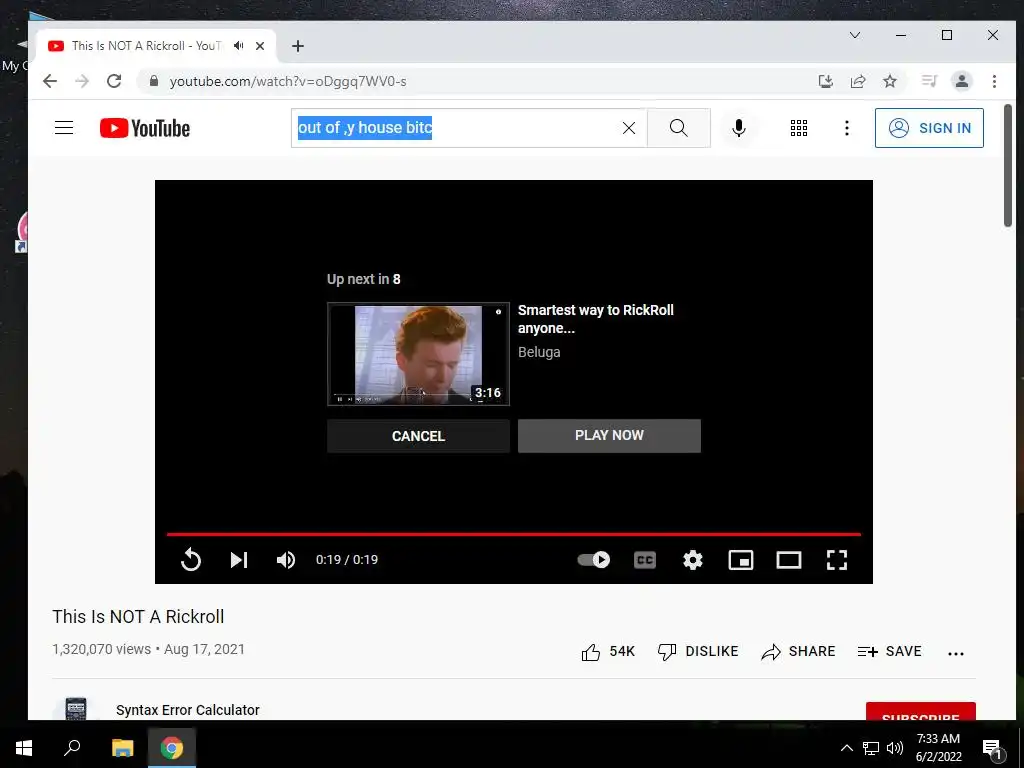Viewport: 1024px width, 768px height.
Task: Cancel the up next autoplay
Action: tap(418, 436)
